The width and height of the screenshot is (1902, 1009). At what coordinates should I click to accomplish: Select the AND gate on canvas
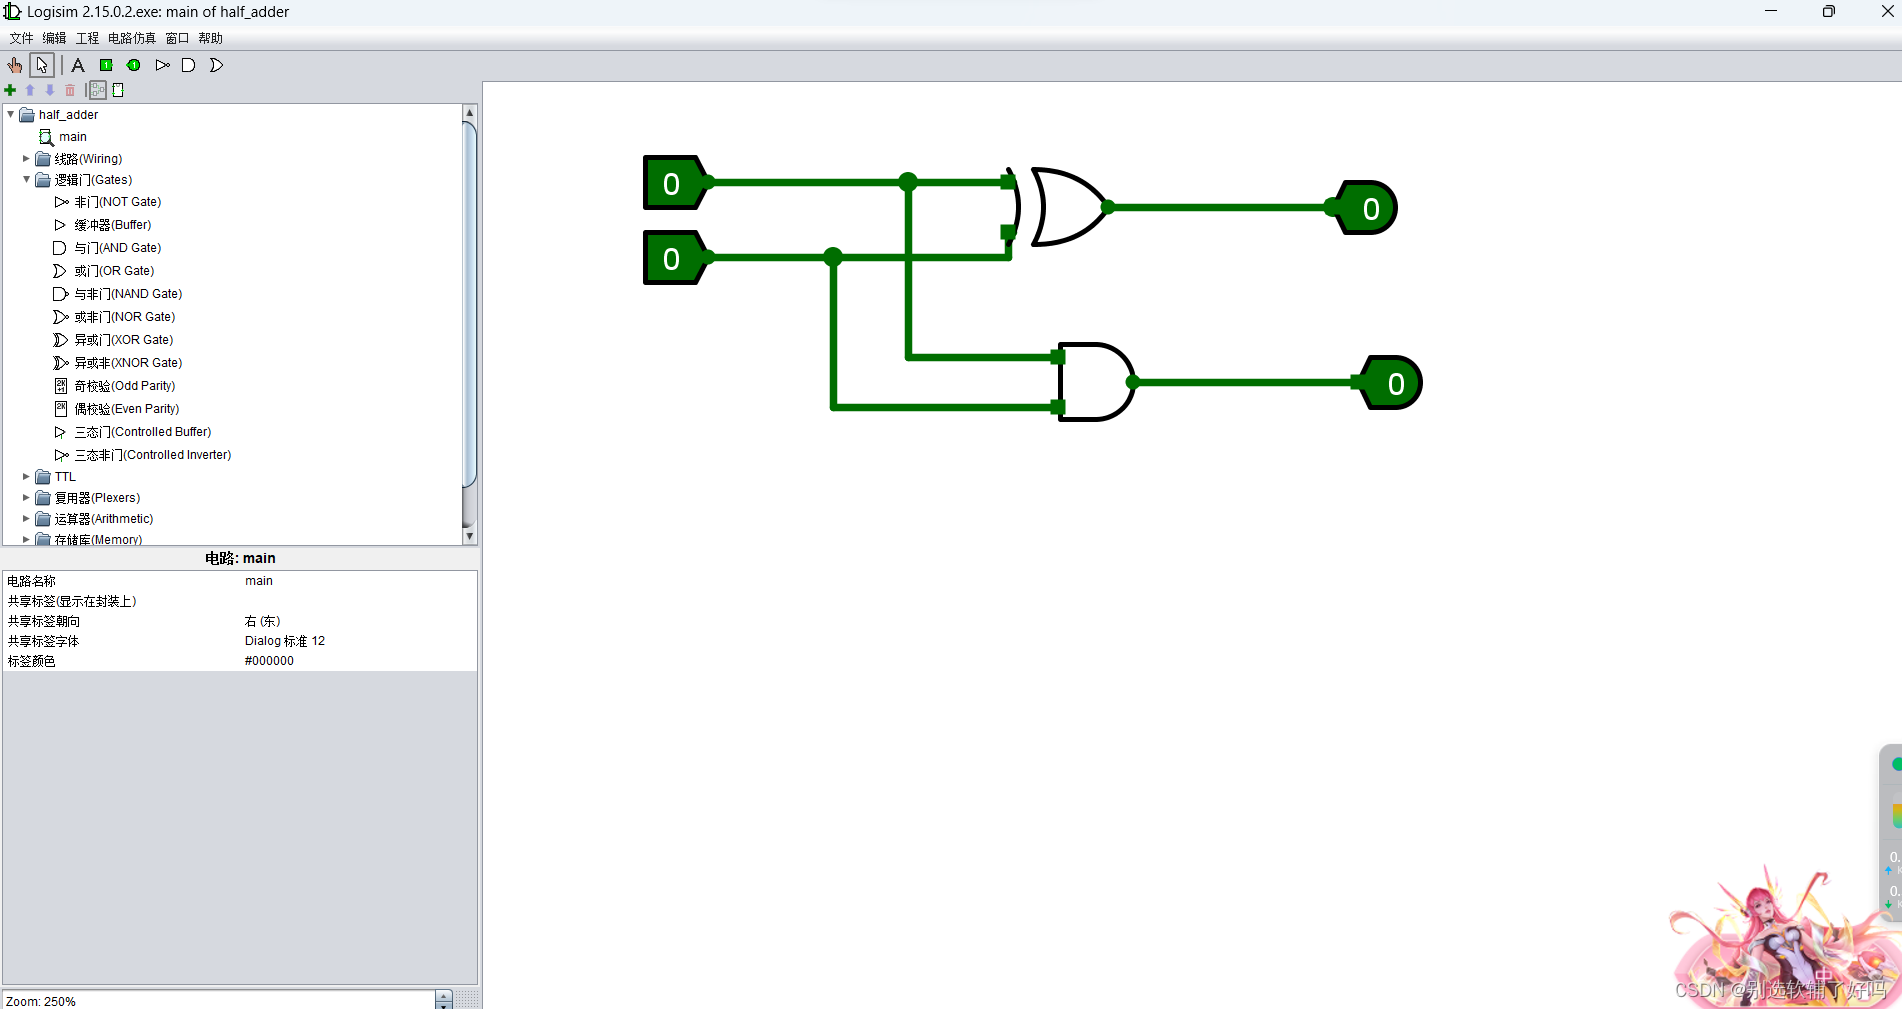1097,382
